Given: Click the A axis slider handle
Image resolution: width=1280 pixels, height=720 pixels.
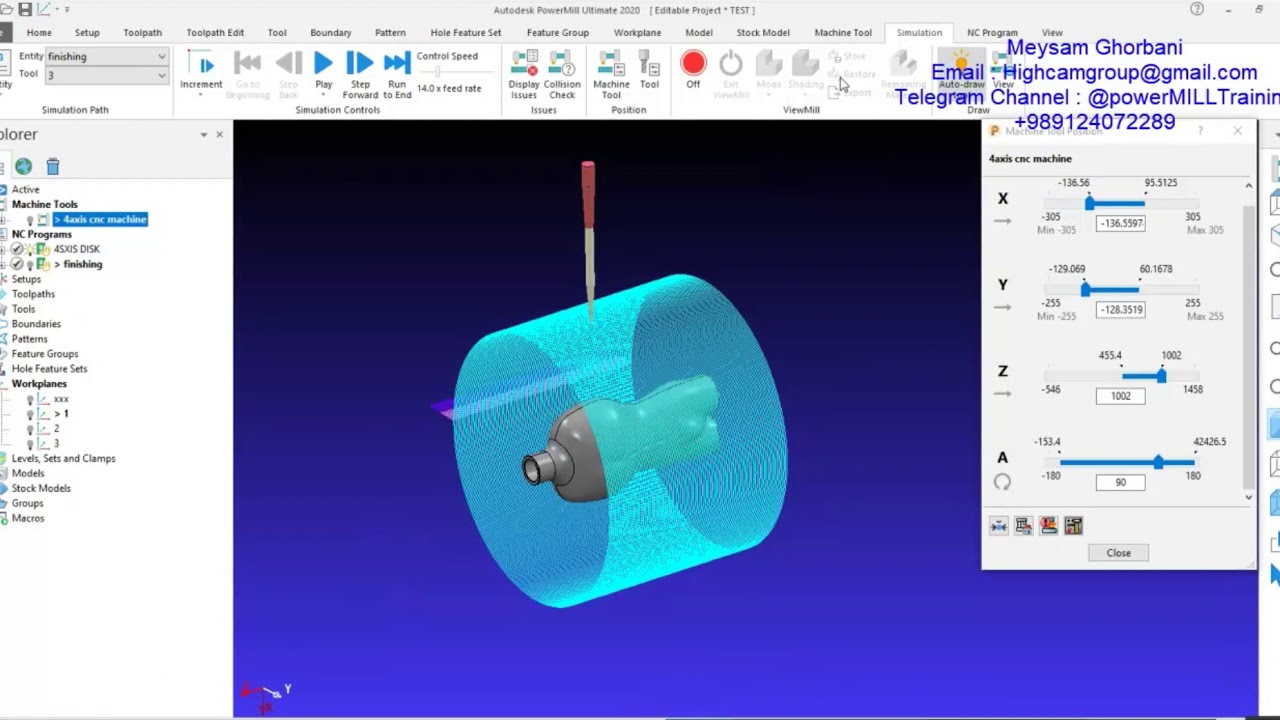Looking at the screenshot, I should pos(1158,462).
